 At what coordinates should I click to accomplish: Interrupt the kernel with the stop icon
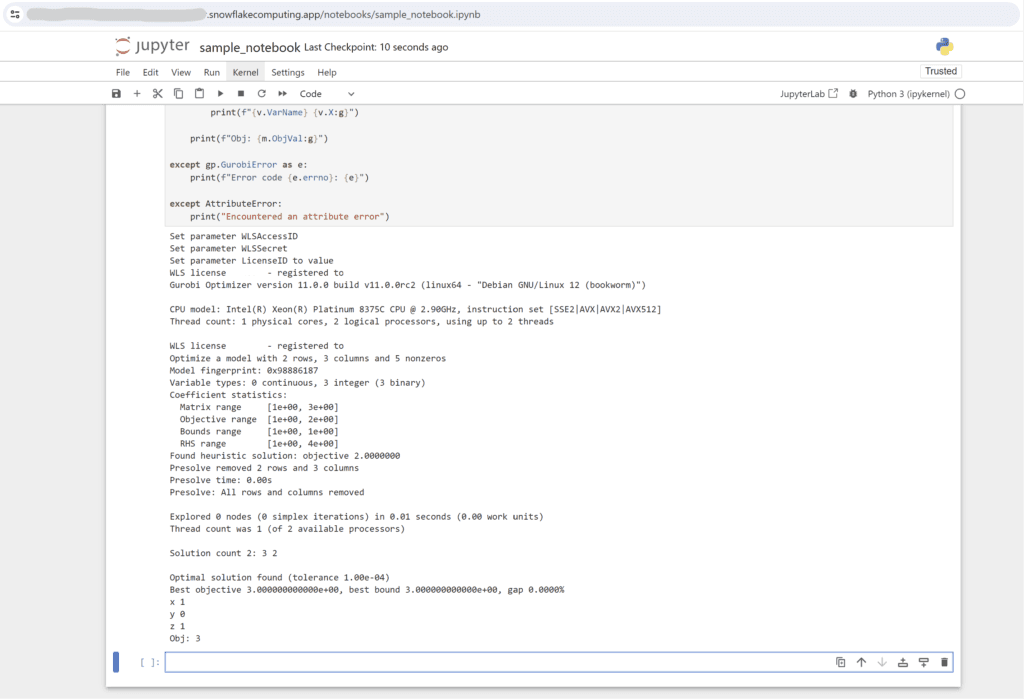[x=241, y=93]
